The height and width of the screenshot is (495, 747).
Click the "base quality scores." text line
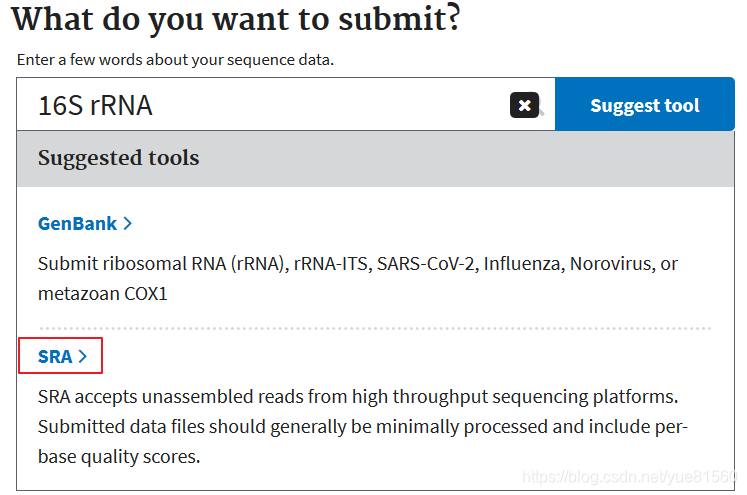pos(119,457)
